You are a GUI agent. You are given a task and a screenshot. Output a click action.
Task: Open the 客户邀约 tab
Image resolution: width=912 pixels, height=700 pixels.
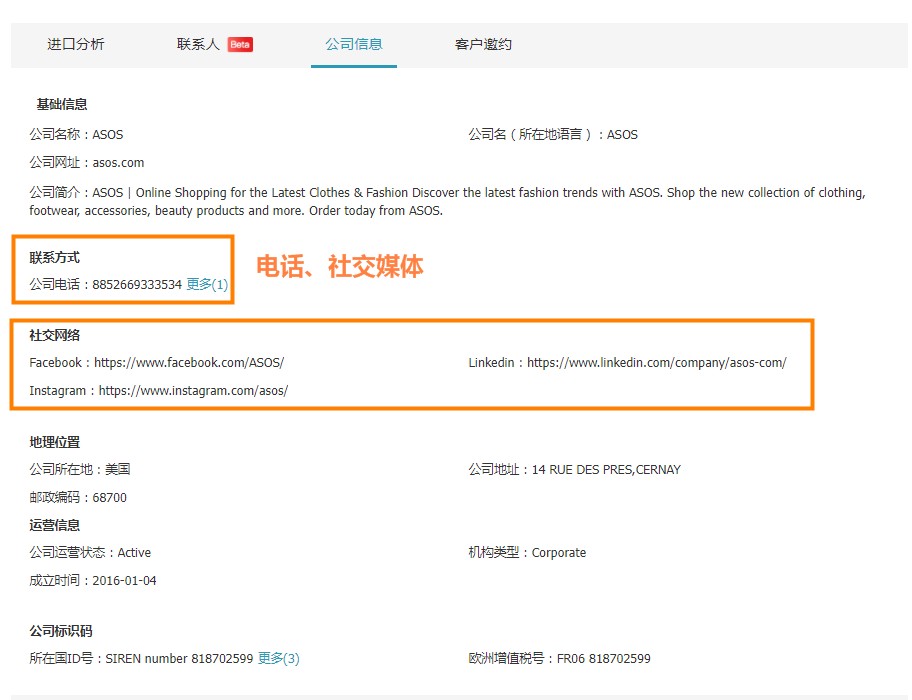coord(483,44)
